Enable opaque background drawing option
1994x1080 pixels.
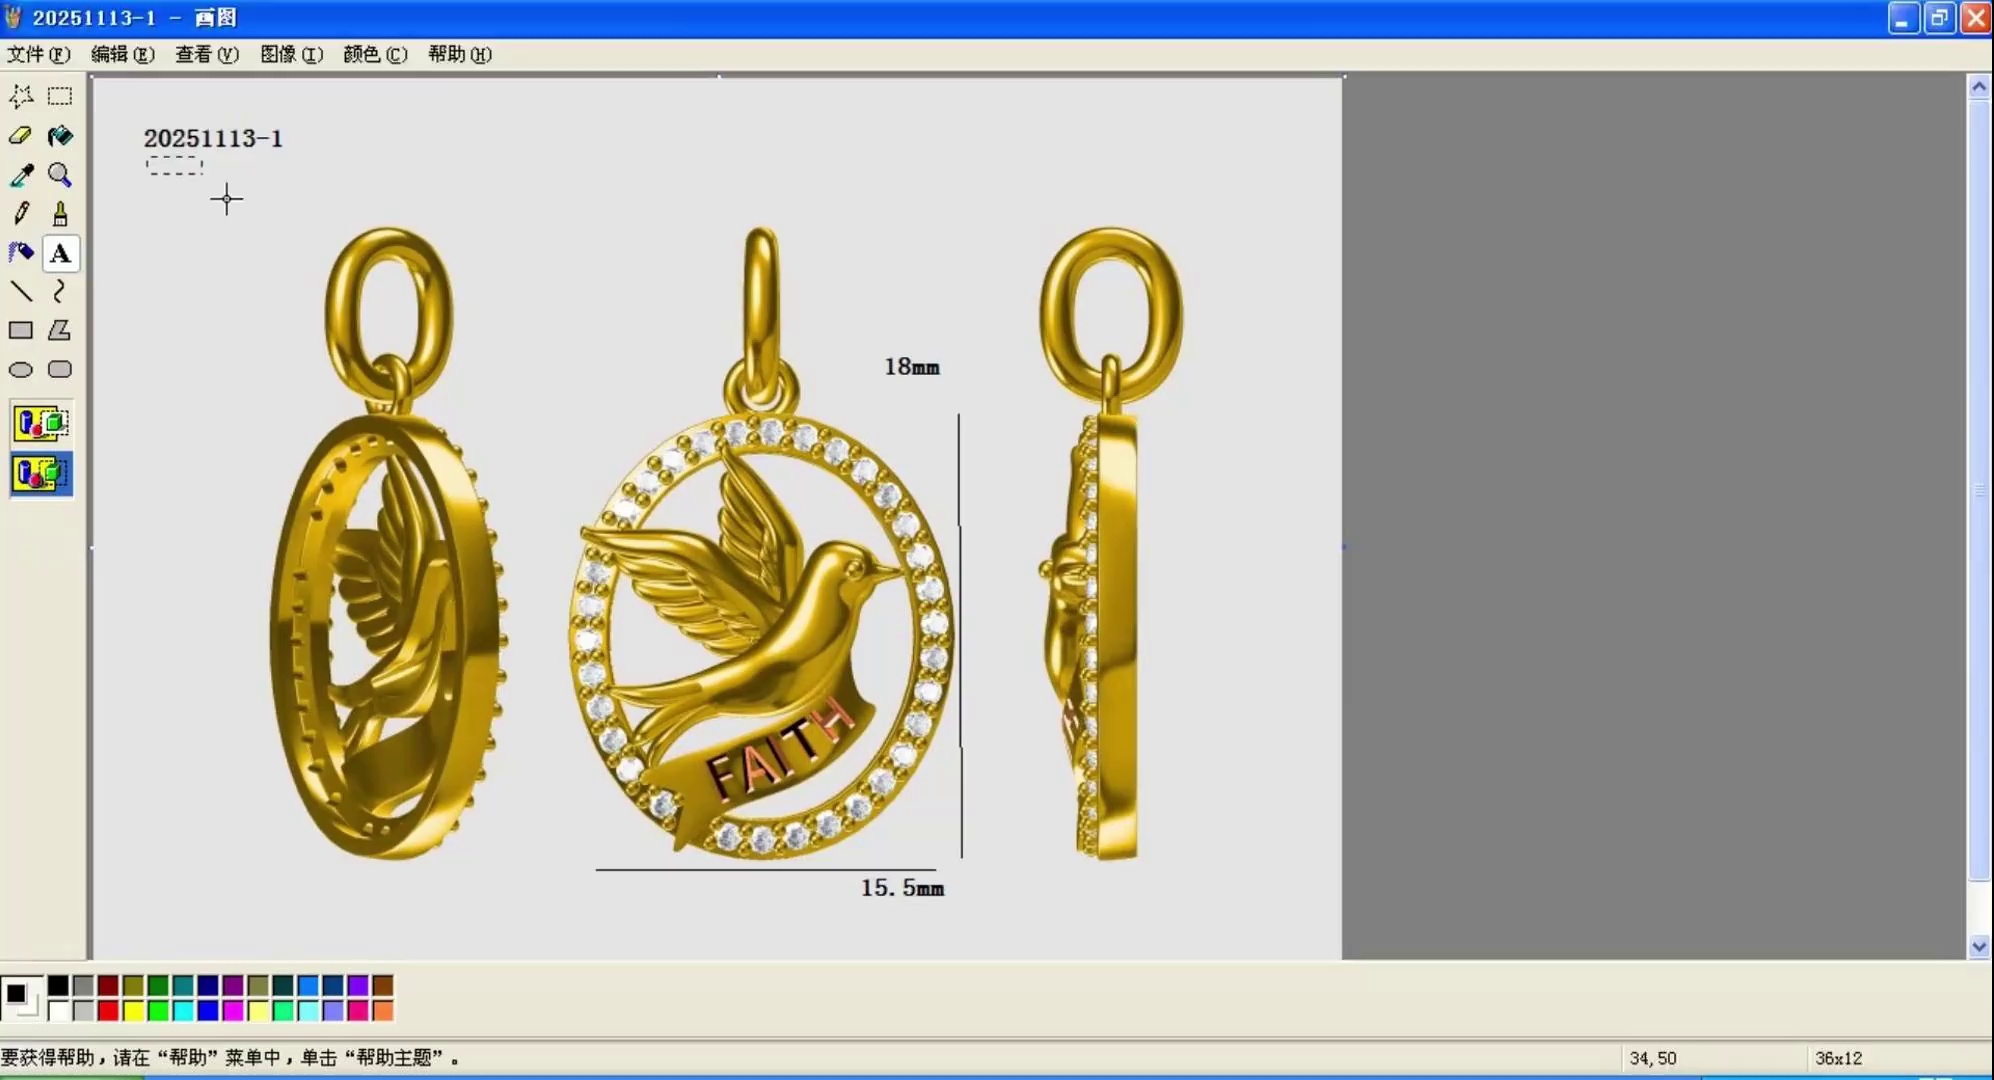[x=41, y=423]
